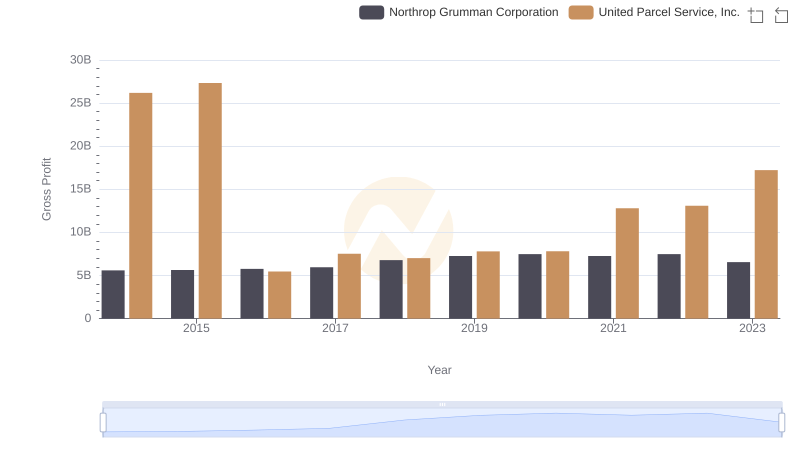The width and height of the screenshot is (800, 461).
Task: Click the 5B y-axis label
Action: [x=84, y=275]
